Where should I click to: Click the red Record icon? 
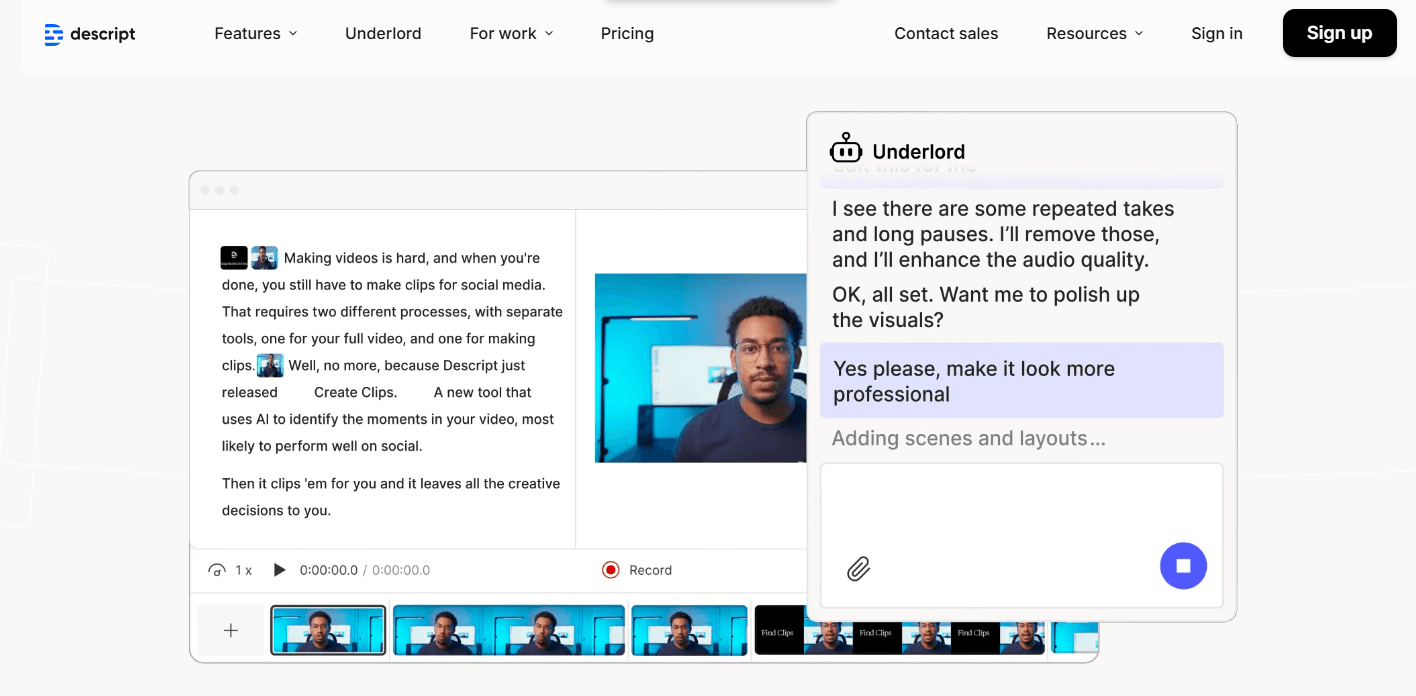tap(611, 569)
